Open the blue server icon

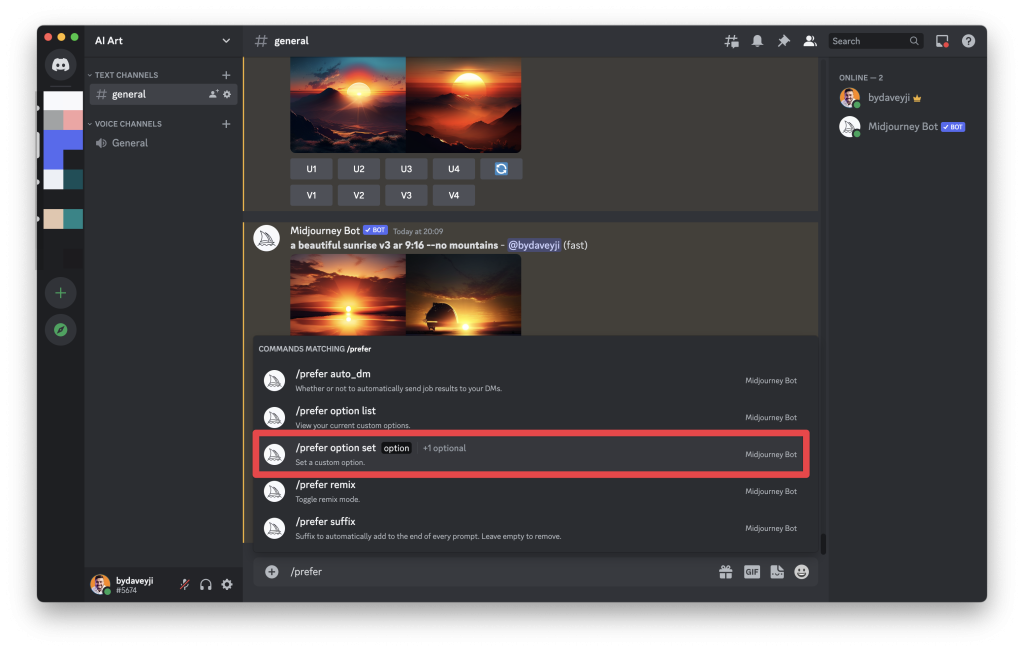pos(63,150)
